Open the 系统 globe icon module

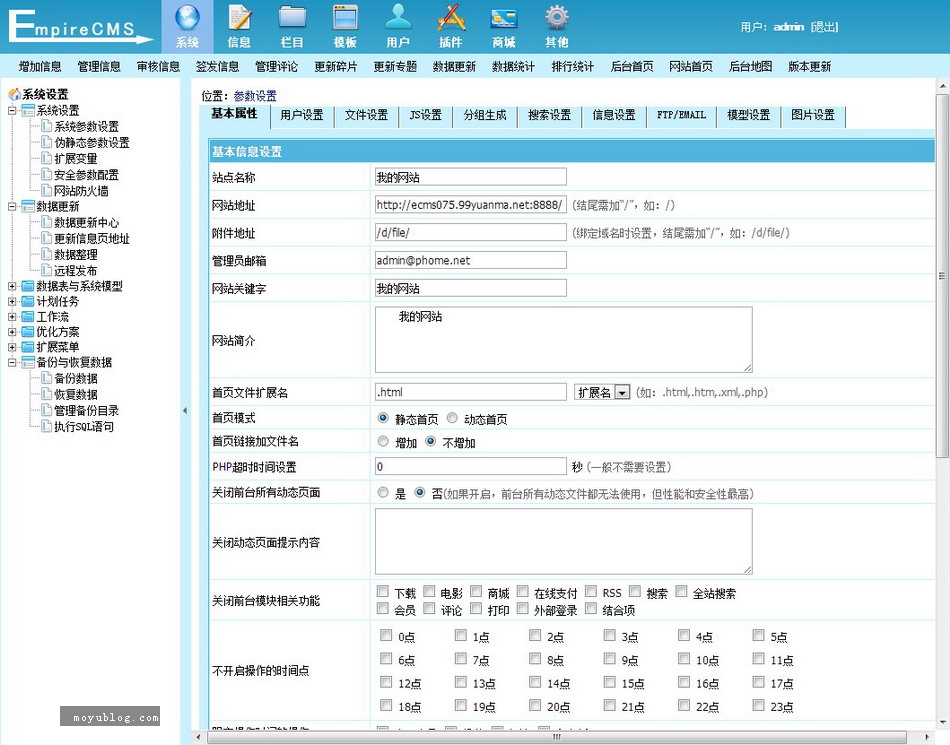click(187, 18)
